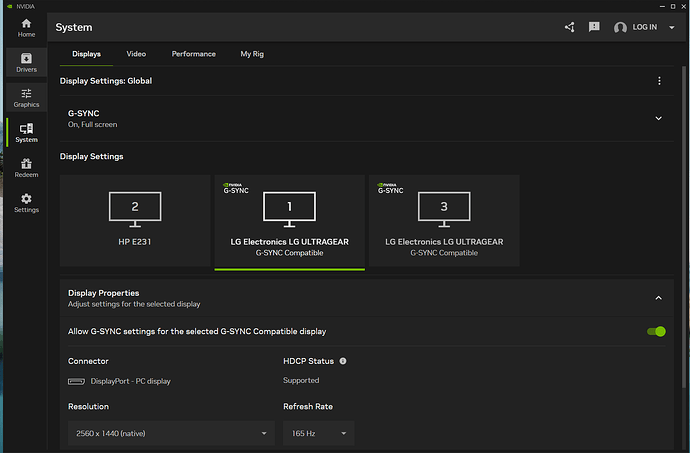Viewport: 690px width, 453px height.
Task: Click the LOG IN button
Action: pyautogui.click(x=645, y=27)
